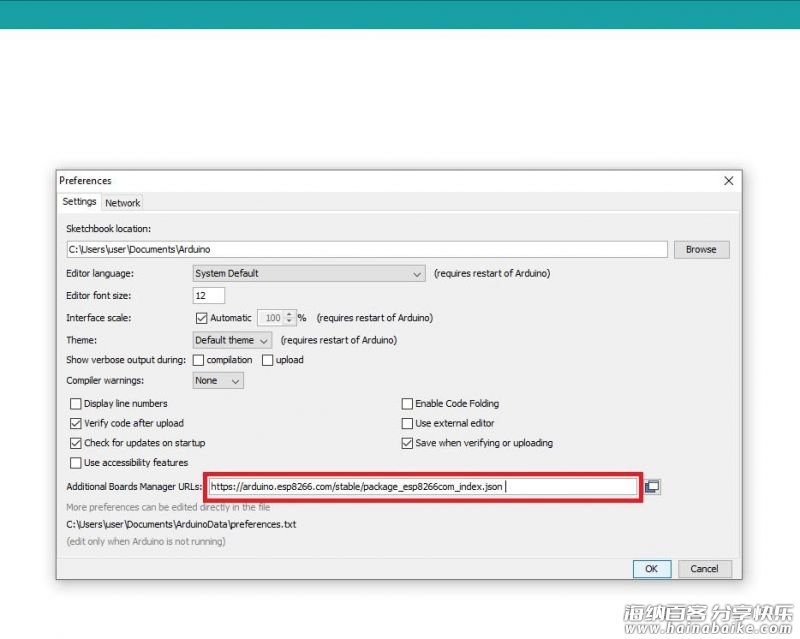The image size is (800, 639).
Task: Enable Use external editor
Action: click(x=407, y=424)
